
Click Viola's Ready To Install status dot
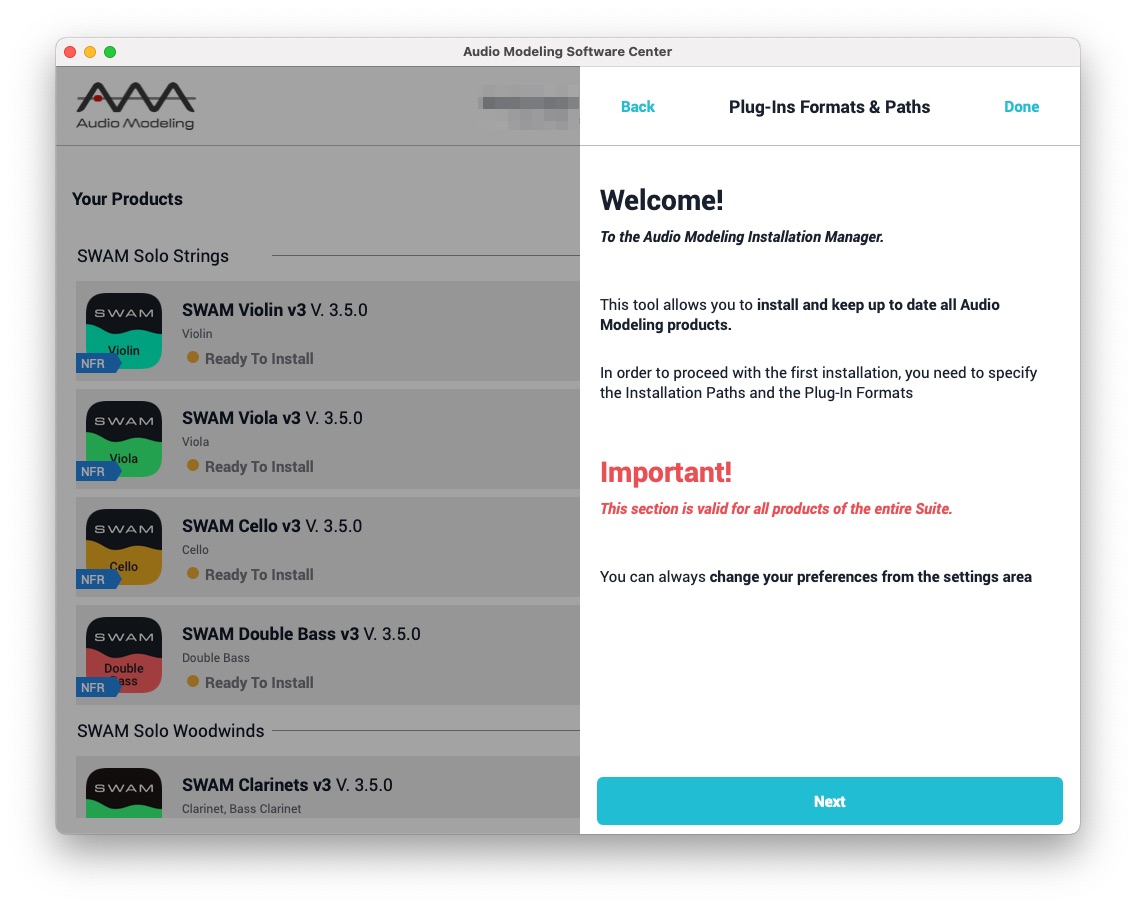pos(193,465)
